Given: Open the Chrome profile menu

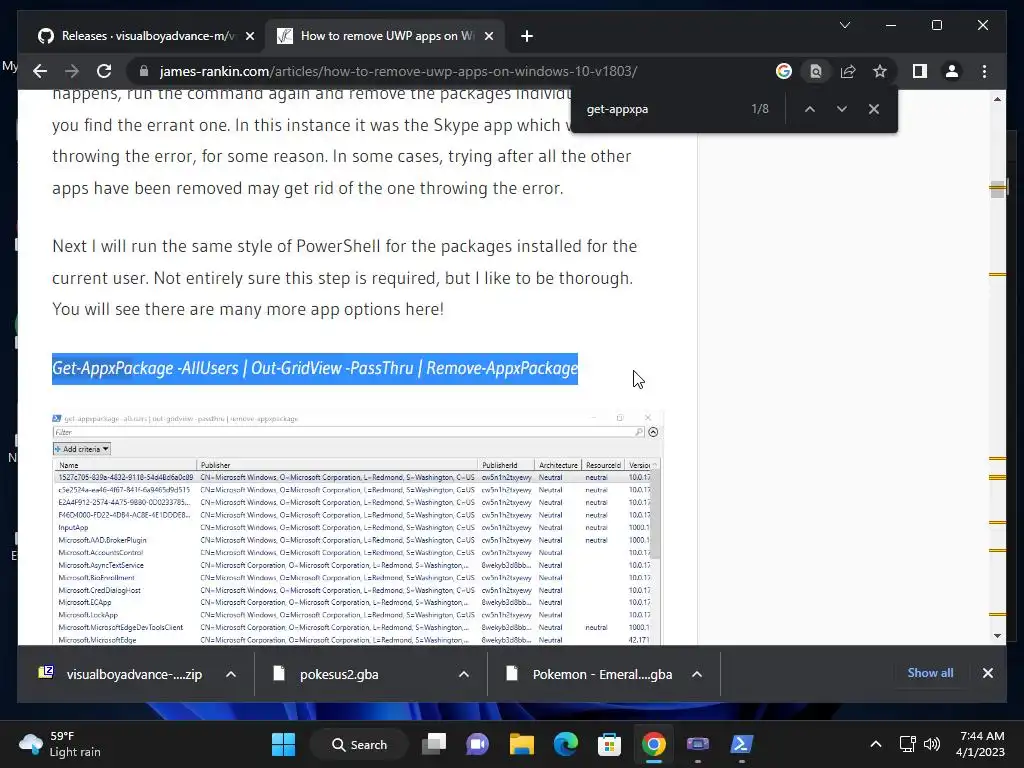Looking at the screenshot, I should point(952,71).
